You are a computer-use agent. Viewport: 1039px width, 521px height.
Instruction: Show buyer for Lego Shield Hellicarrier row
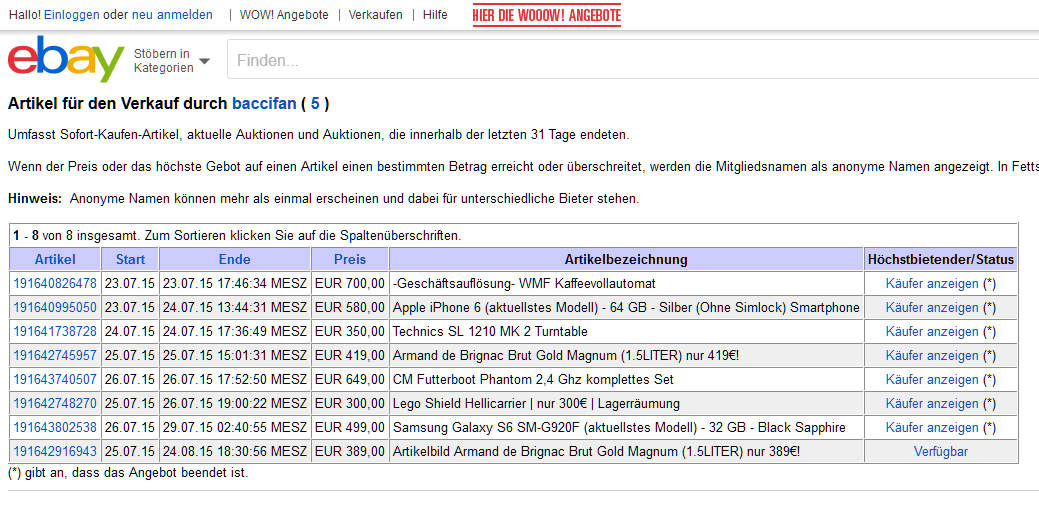[932, 404]
